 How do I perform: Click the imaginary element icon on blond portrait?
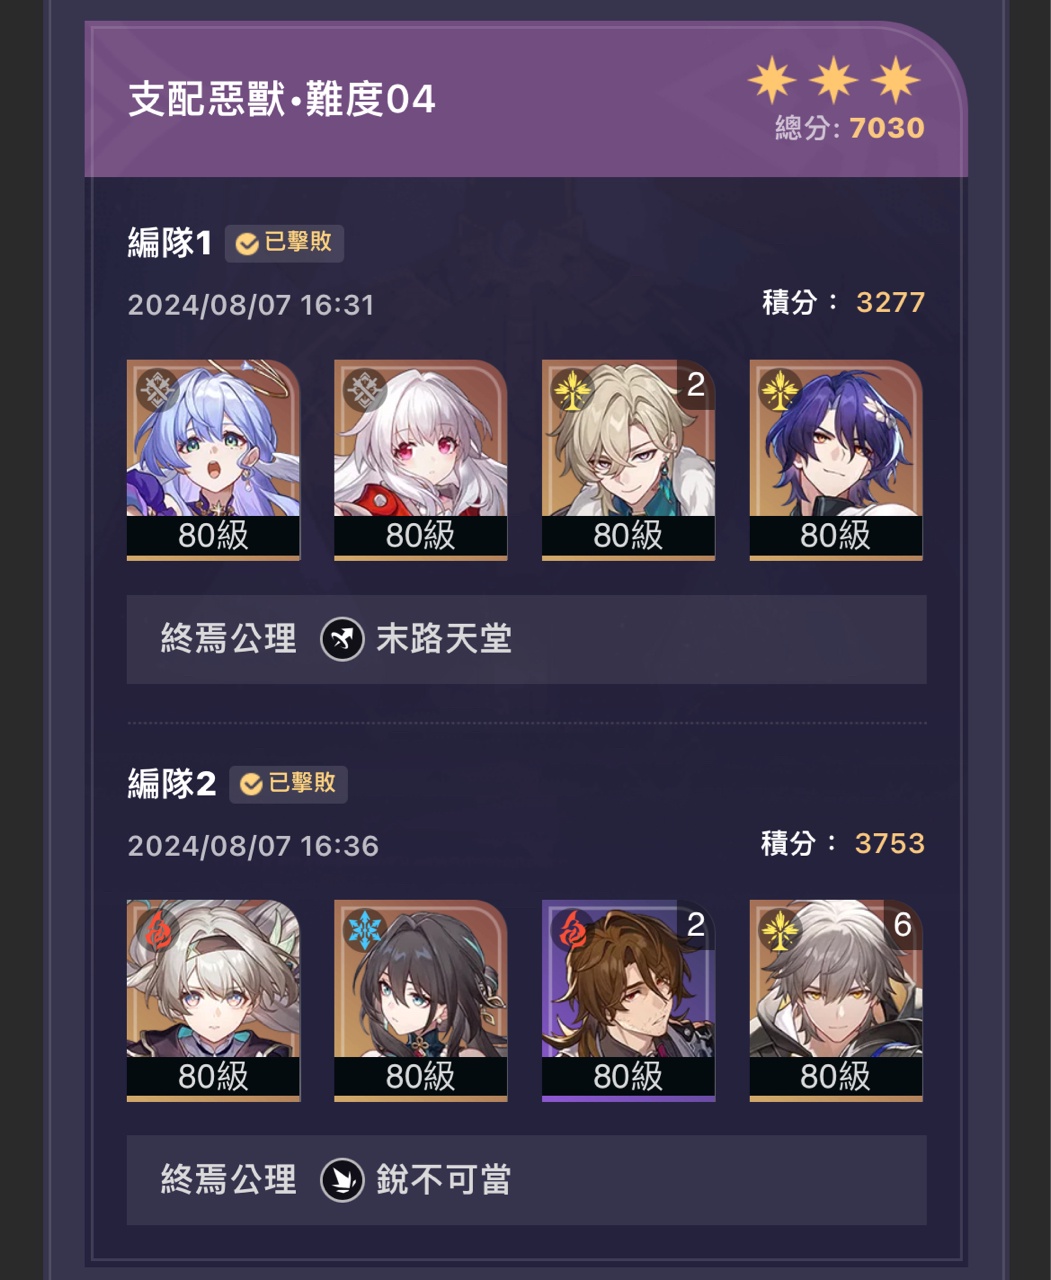pyautogui.click(x=572, y=390)
